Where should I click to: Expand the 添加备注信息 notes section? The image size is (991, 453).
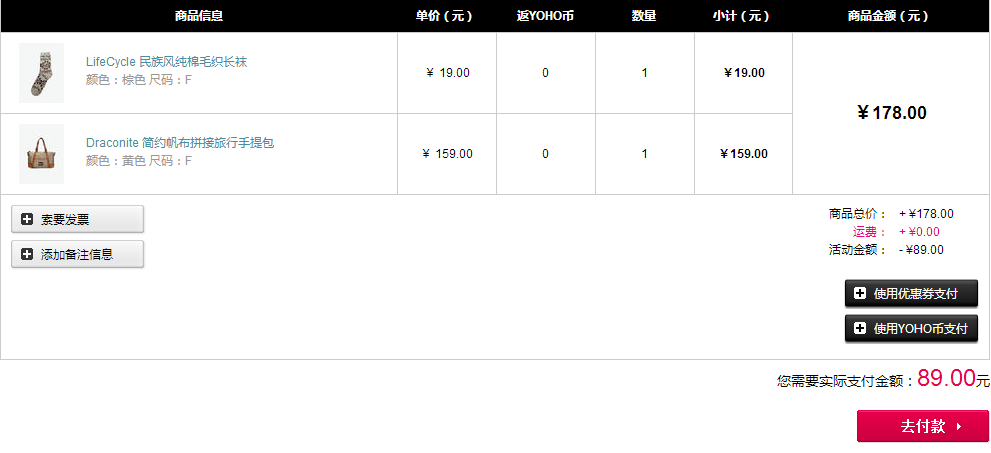click(77, 254)
